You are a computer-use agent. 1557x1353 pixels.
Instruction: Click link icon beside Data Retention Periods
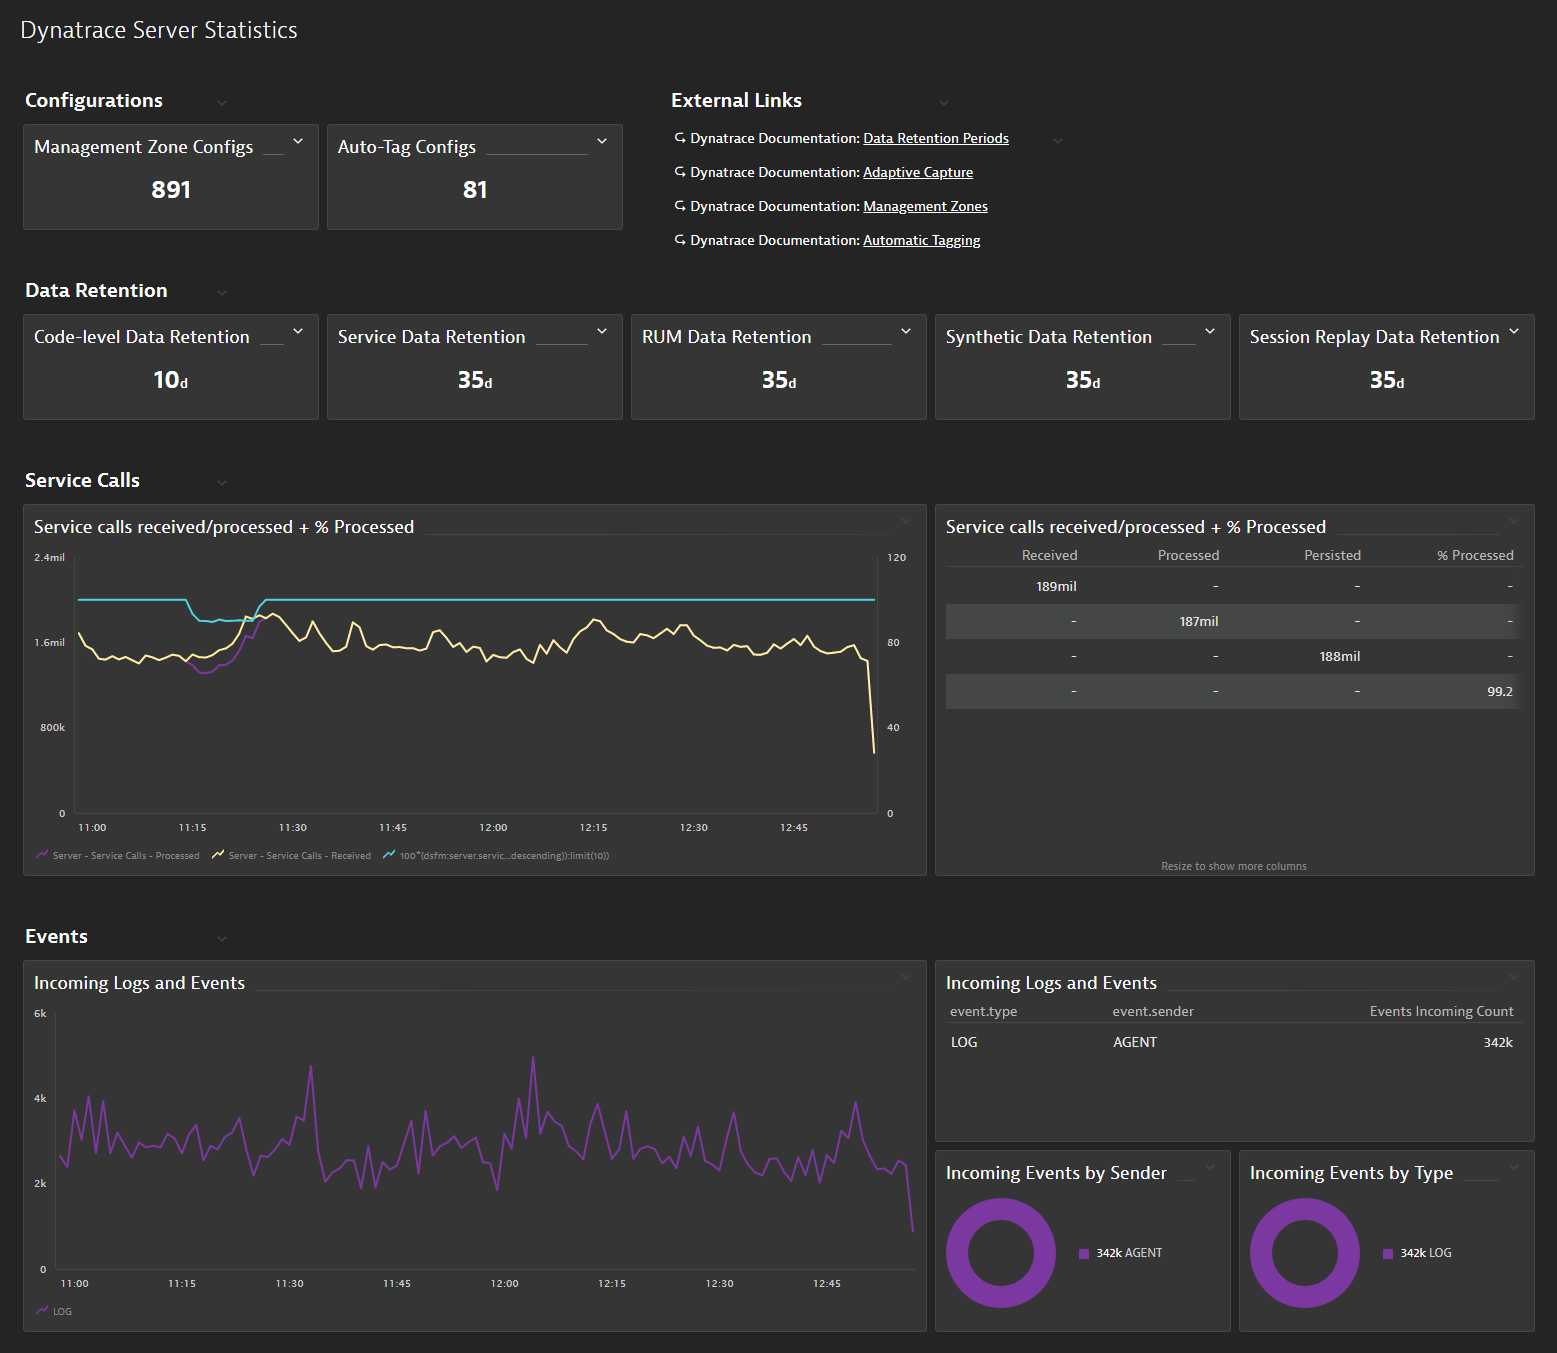(680, 138)
